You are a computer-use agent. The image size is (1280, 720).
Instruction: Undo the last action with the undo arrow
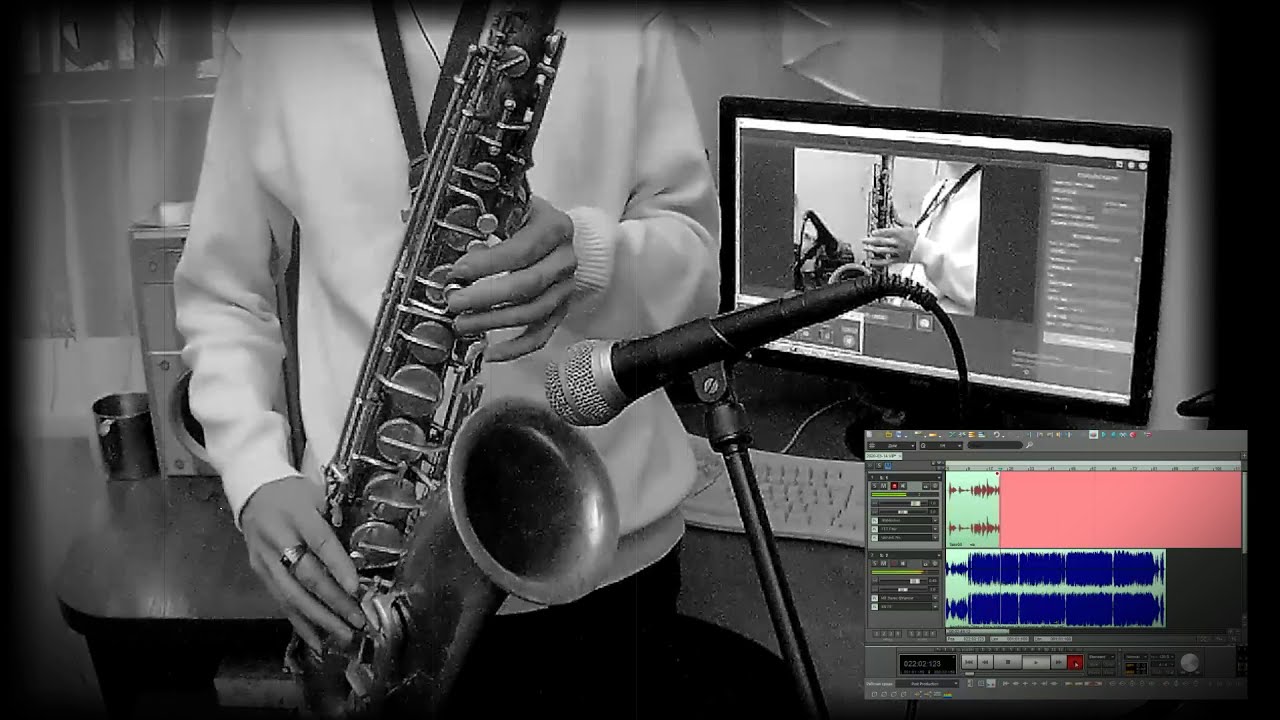(x=997, y=434)
